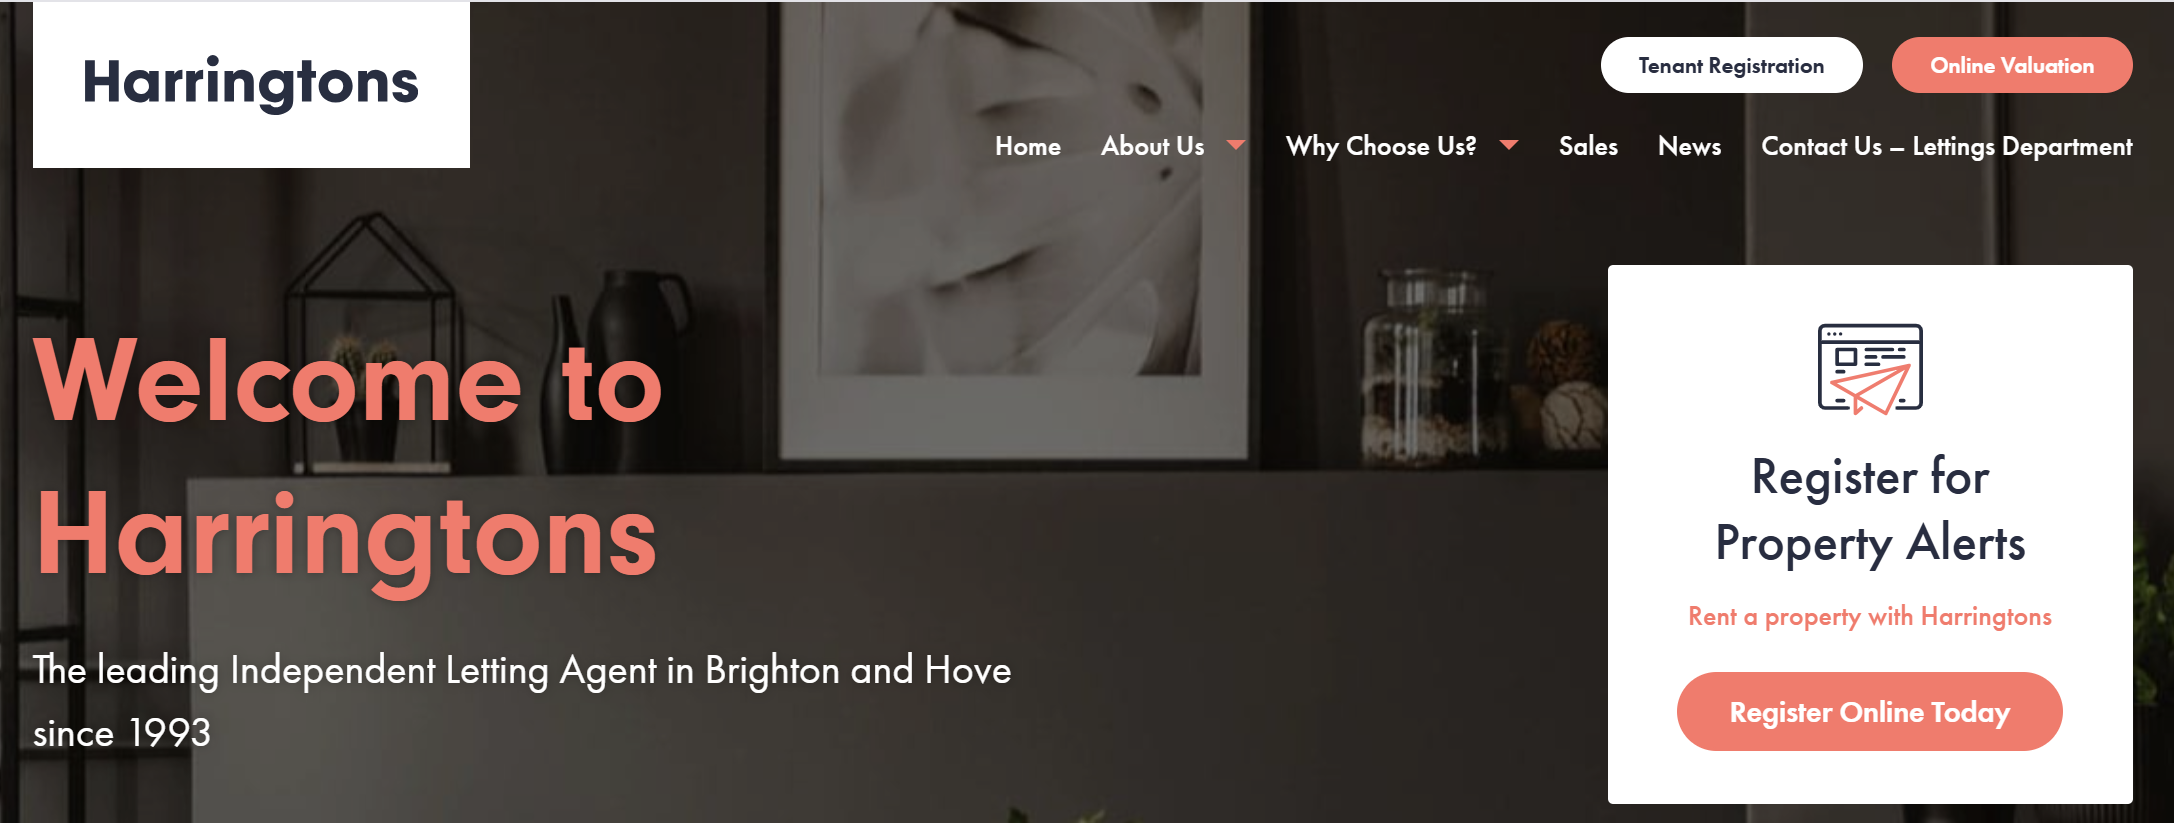
Task: Click the Register for Property Alerts heading
Action: [x=1870, y=510]
